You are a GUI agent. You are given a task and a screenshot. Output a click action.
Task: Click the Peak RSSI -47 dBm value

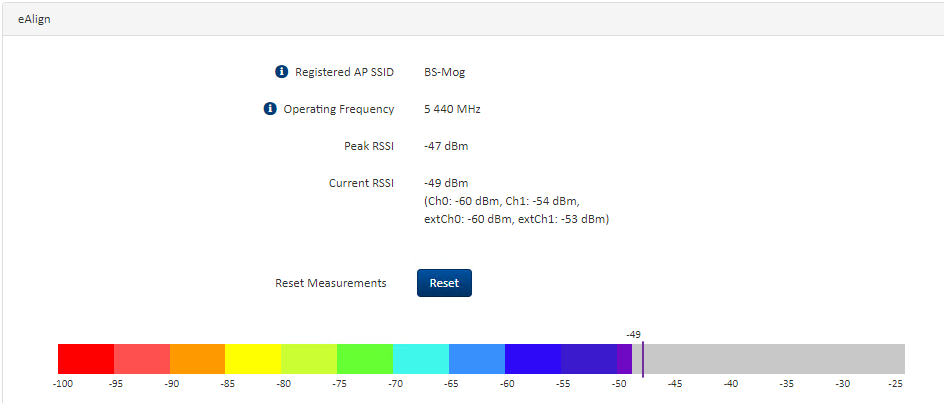tap(446, 146)
